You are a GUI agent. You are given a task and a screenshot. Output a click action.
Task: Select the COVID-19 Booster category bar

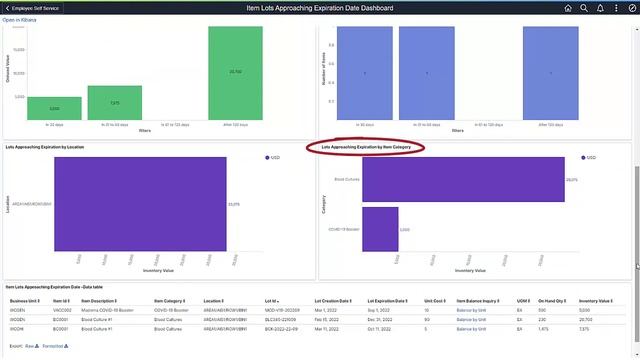pyautogui.click(x=380, y=229)
